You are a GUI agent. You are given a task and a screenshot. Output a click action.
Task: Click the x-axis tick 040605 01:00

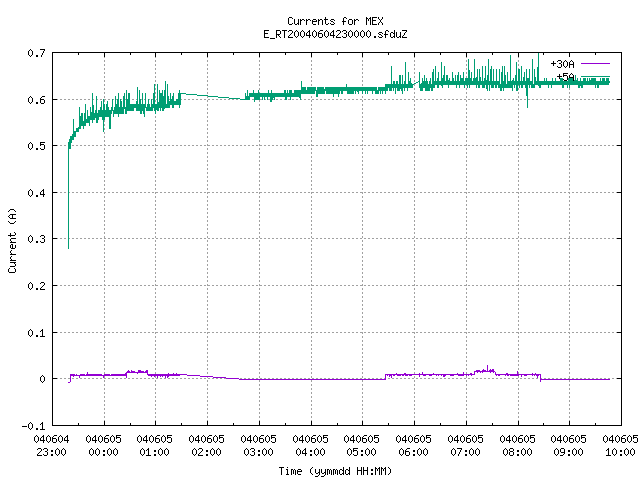(155, 446)
